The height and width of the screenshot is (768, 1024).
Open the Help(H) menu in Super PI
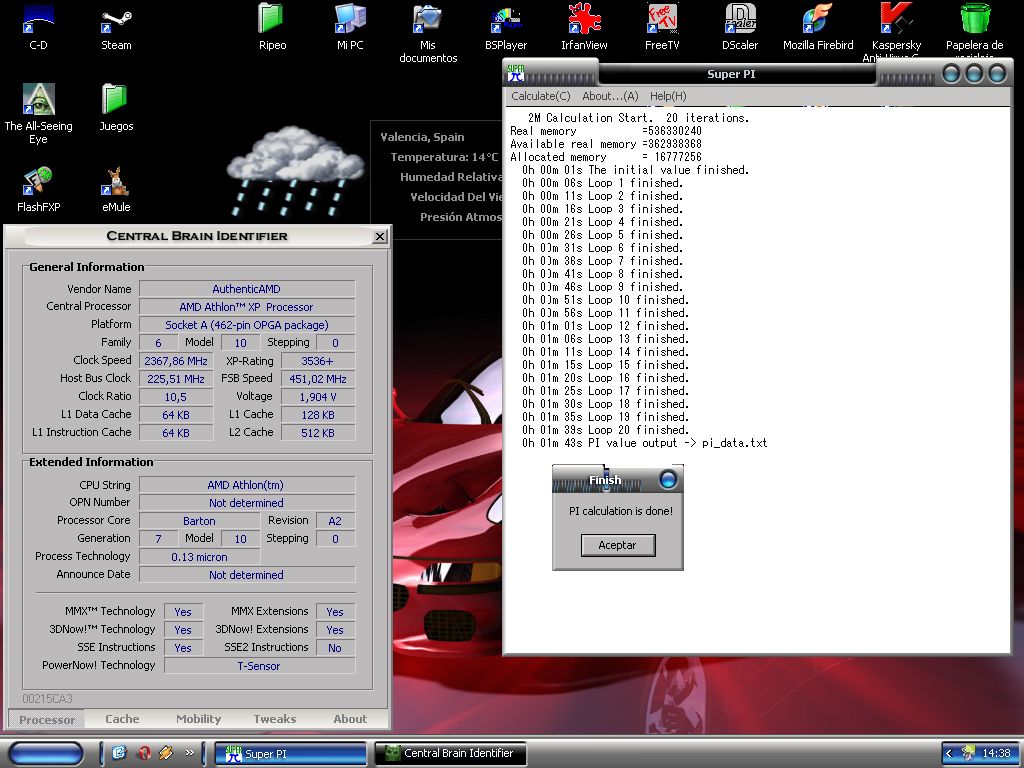click(x=668, y=96)
